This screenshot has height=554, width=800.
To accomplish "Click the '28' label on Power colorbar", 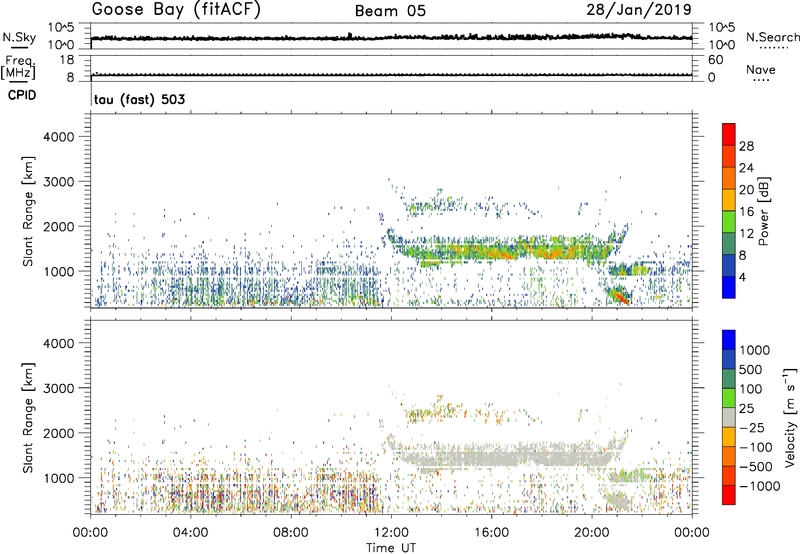I will coord(746,146).
